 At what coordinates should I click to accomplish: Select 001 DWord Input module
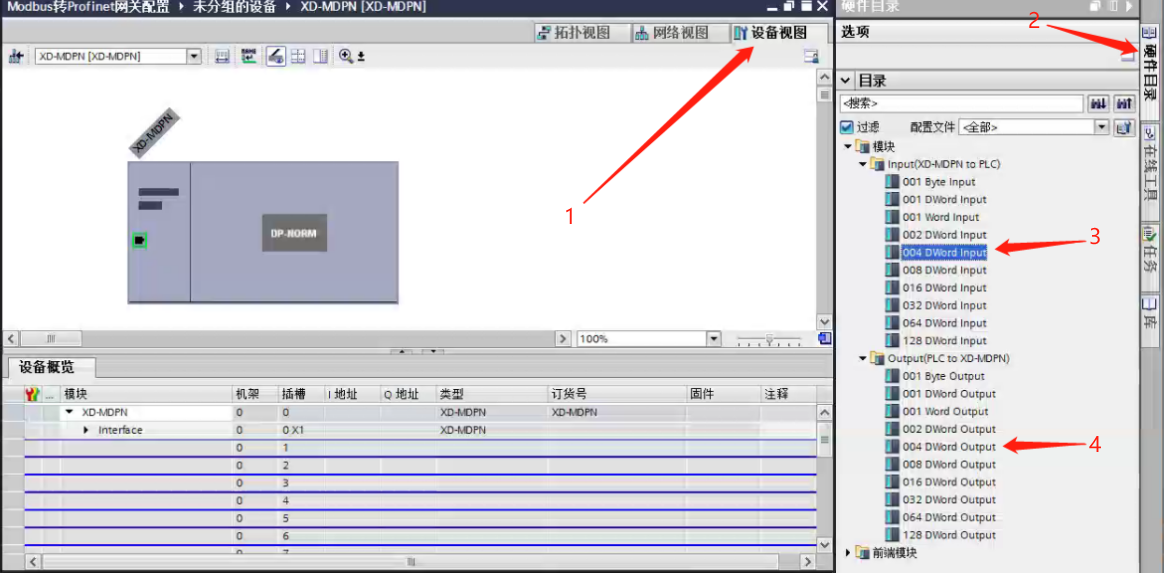click(944, 200)
